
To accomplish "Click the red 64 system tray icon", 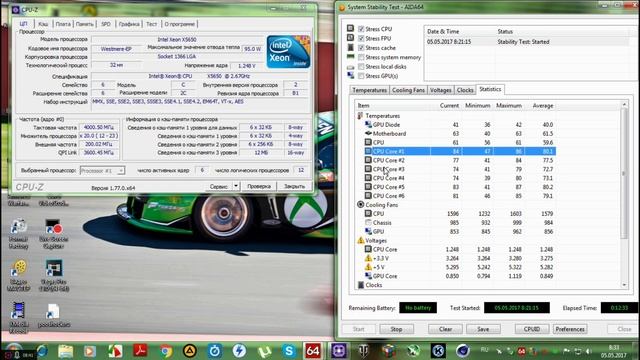I will point(521,351).
